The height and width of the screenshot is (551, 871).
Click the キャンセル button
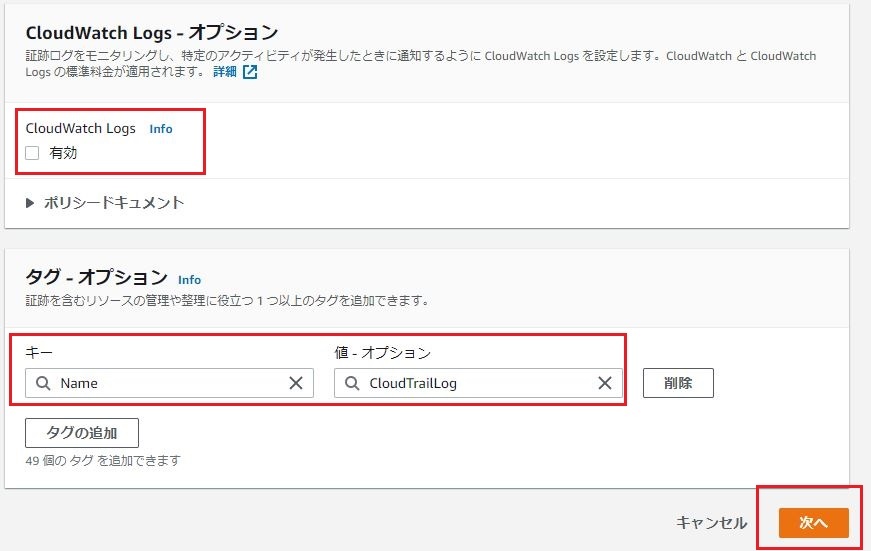[x=712, y=523]
